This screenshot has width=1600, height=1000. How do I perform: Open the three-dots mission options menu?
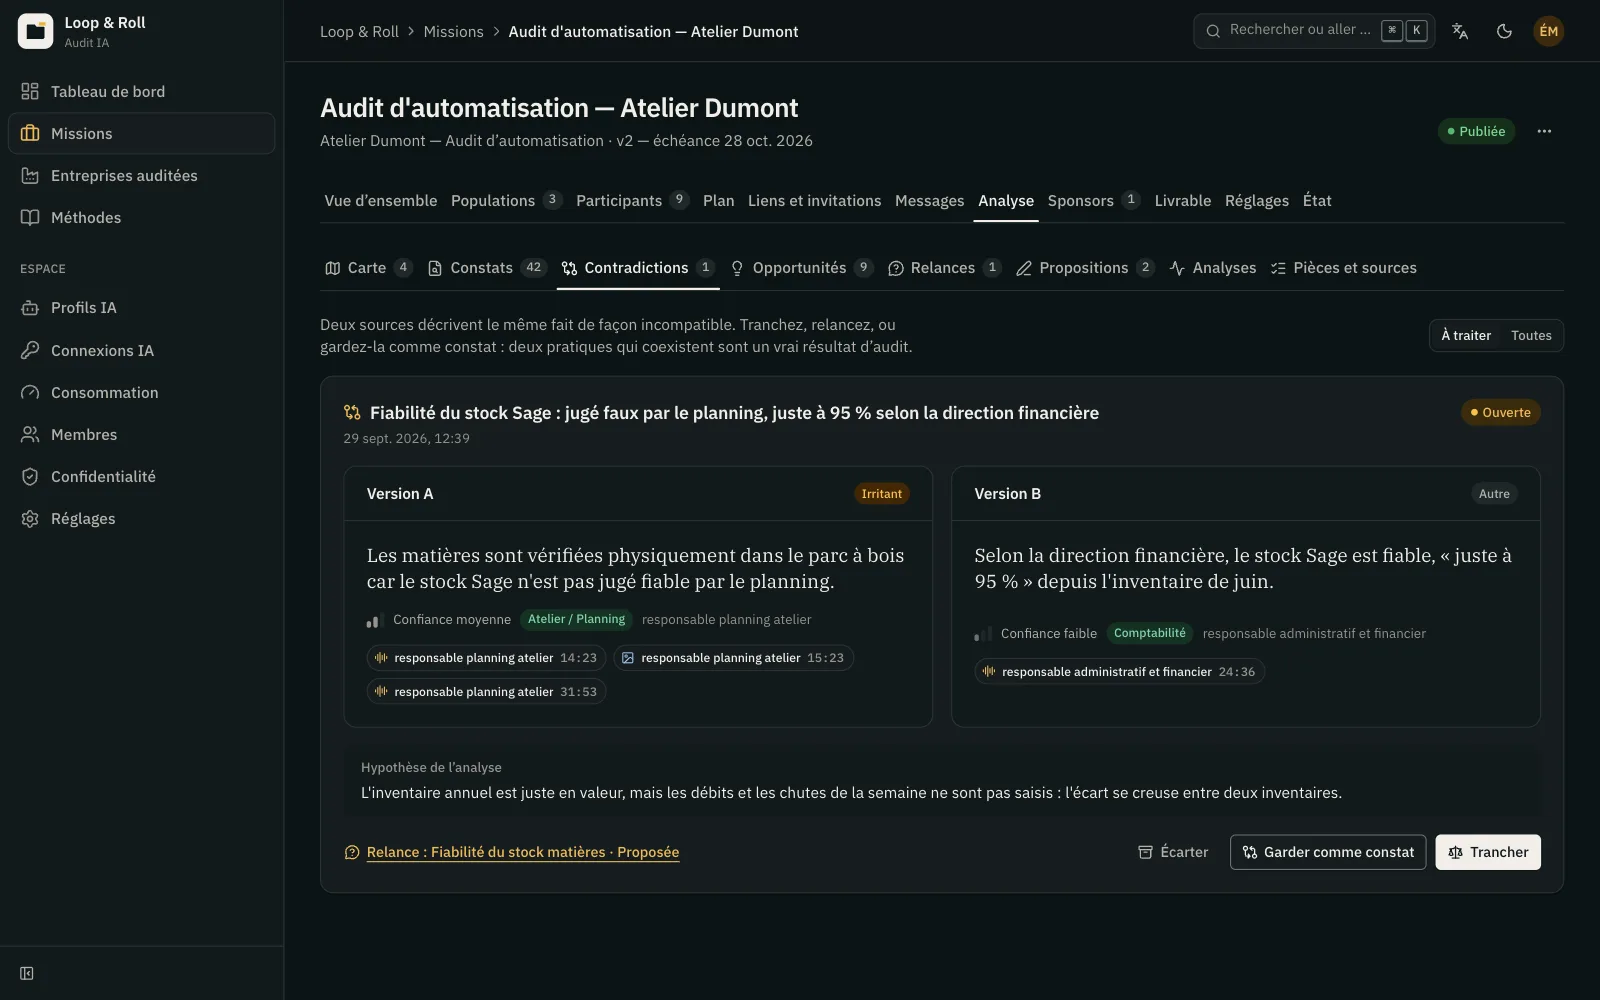point(1544,131)
